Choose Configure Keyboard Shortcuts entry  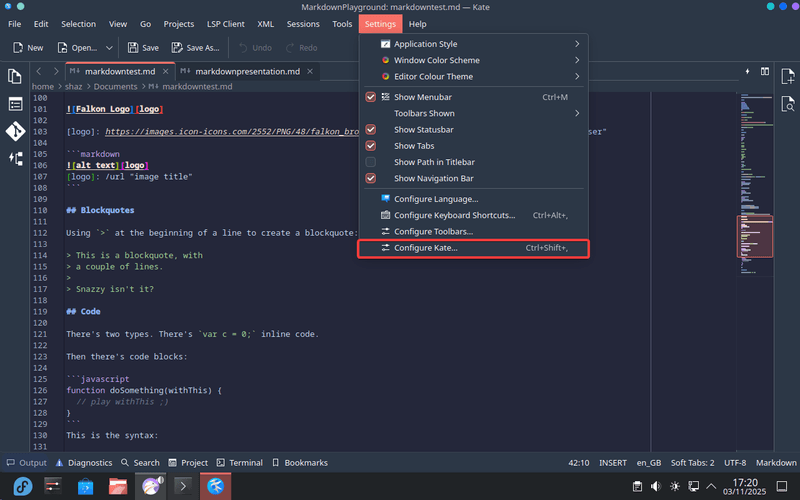tap(474, 215)
